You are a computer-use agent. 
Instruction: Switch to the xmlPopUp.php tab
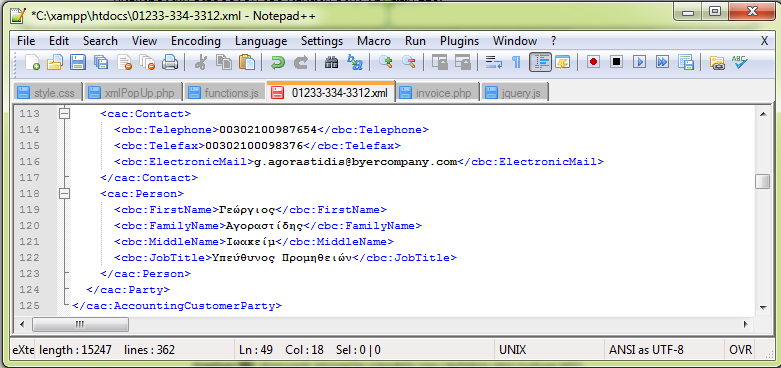pos(133,93)
